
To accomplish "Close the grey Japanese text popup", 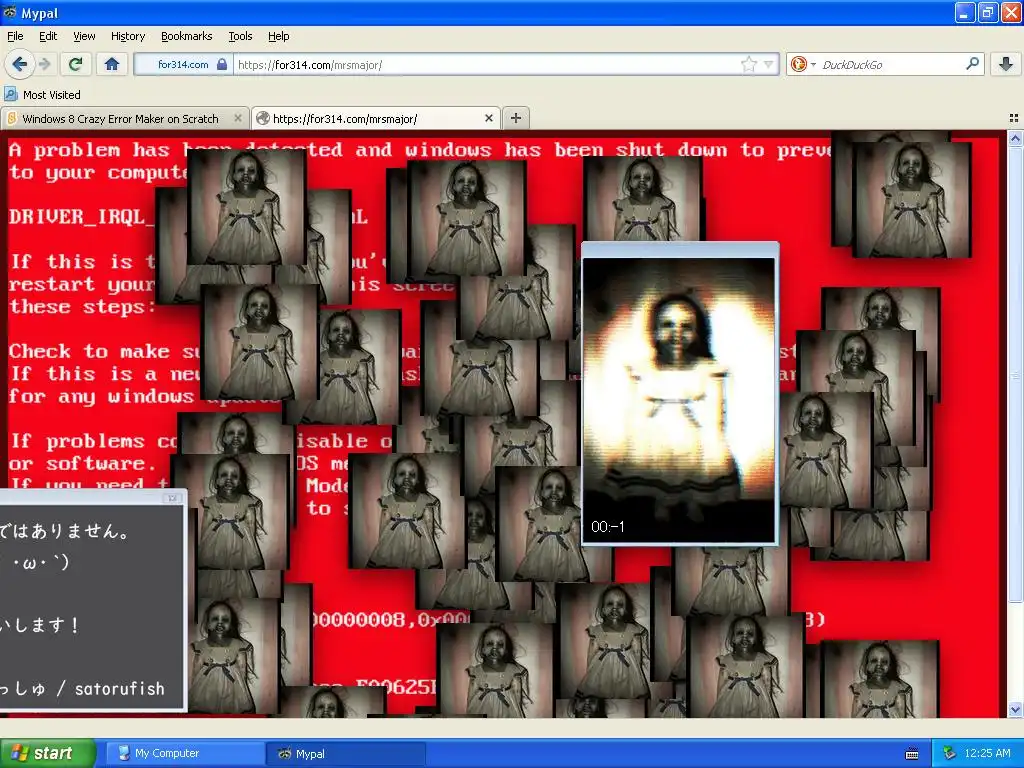I will pos(172,498).
